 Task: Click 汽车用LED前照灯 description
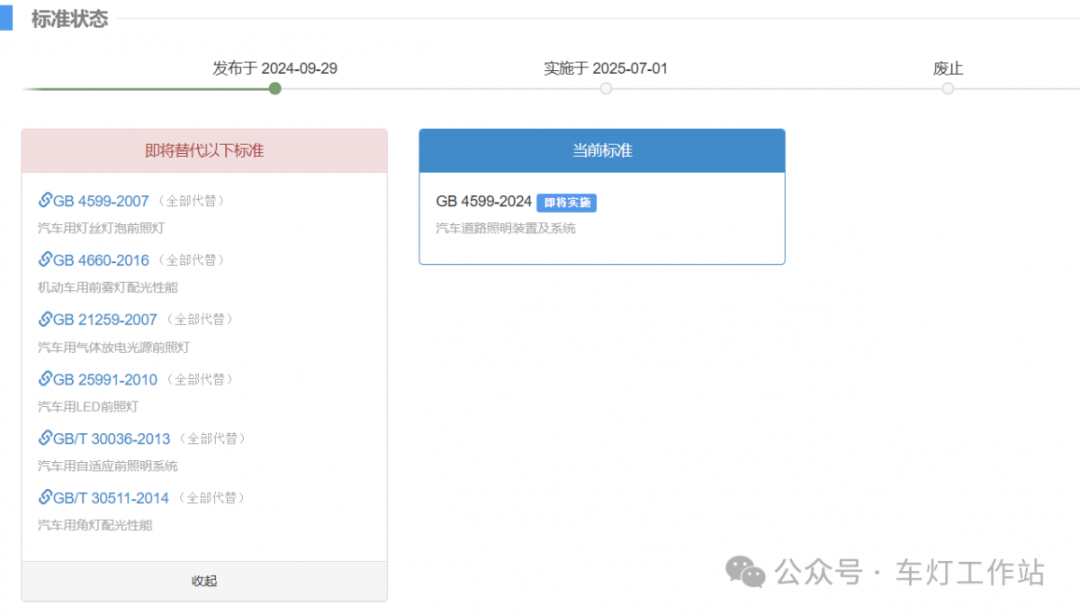[88, 407]
